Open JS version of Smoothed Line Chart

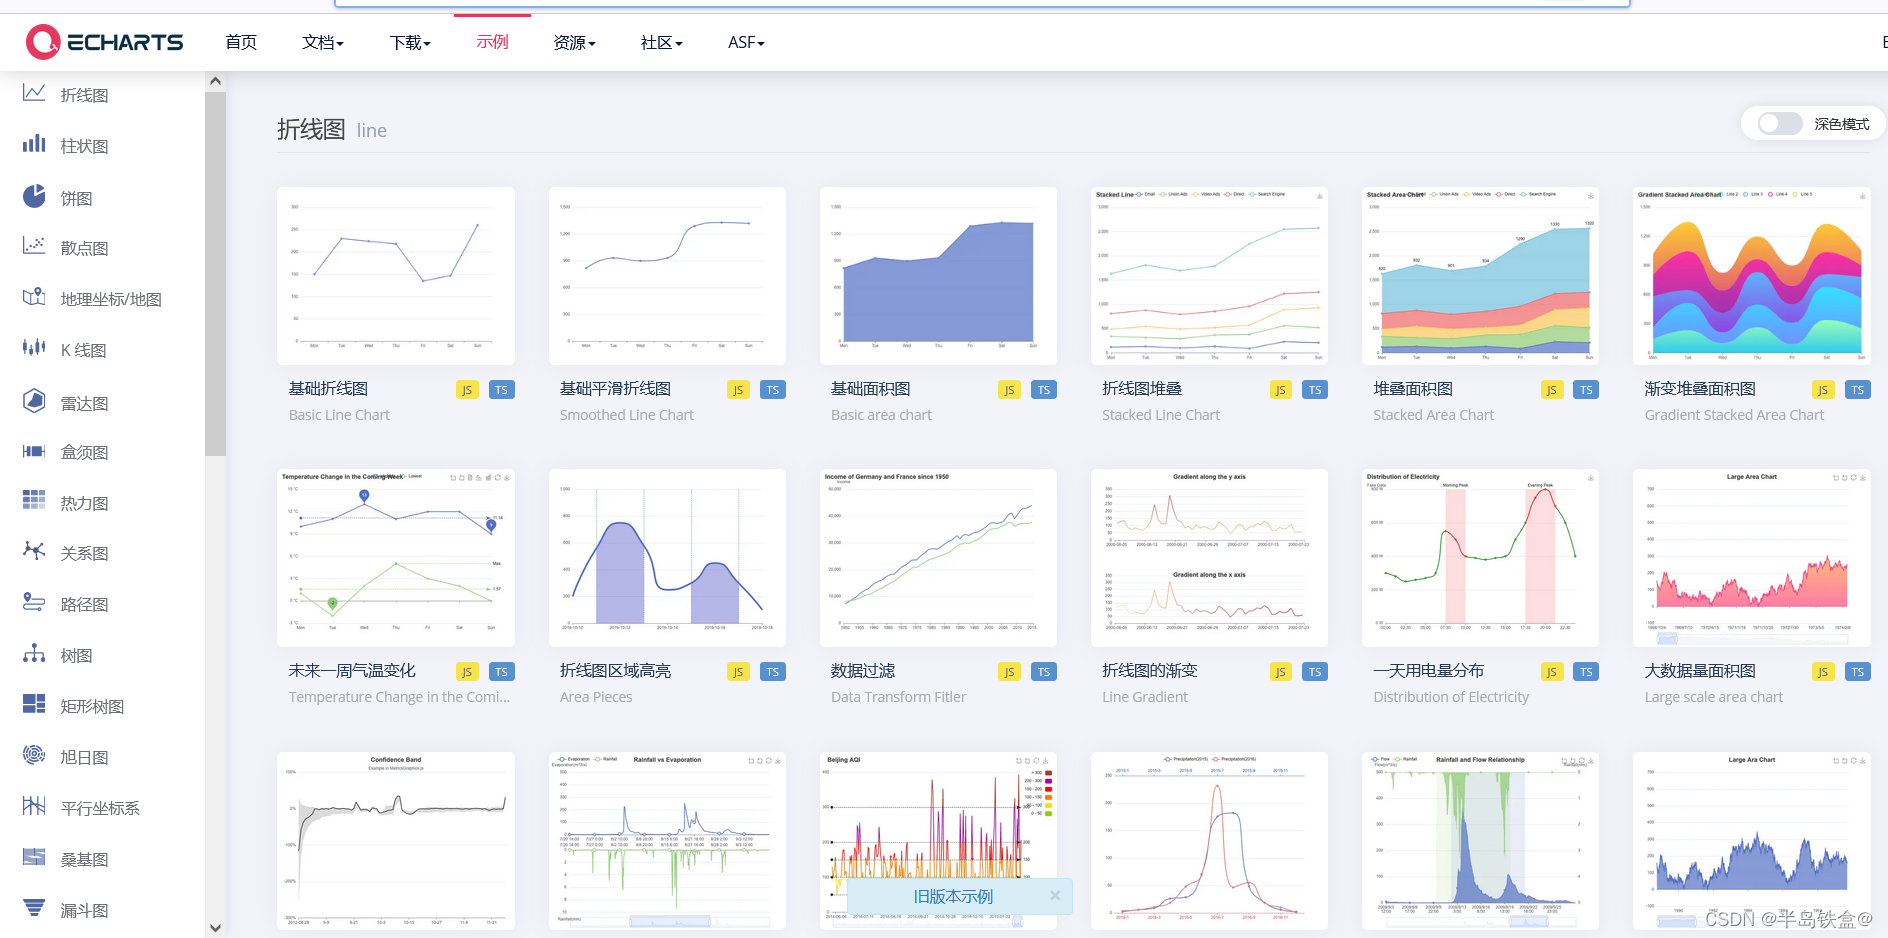click(x=738, y=390)
